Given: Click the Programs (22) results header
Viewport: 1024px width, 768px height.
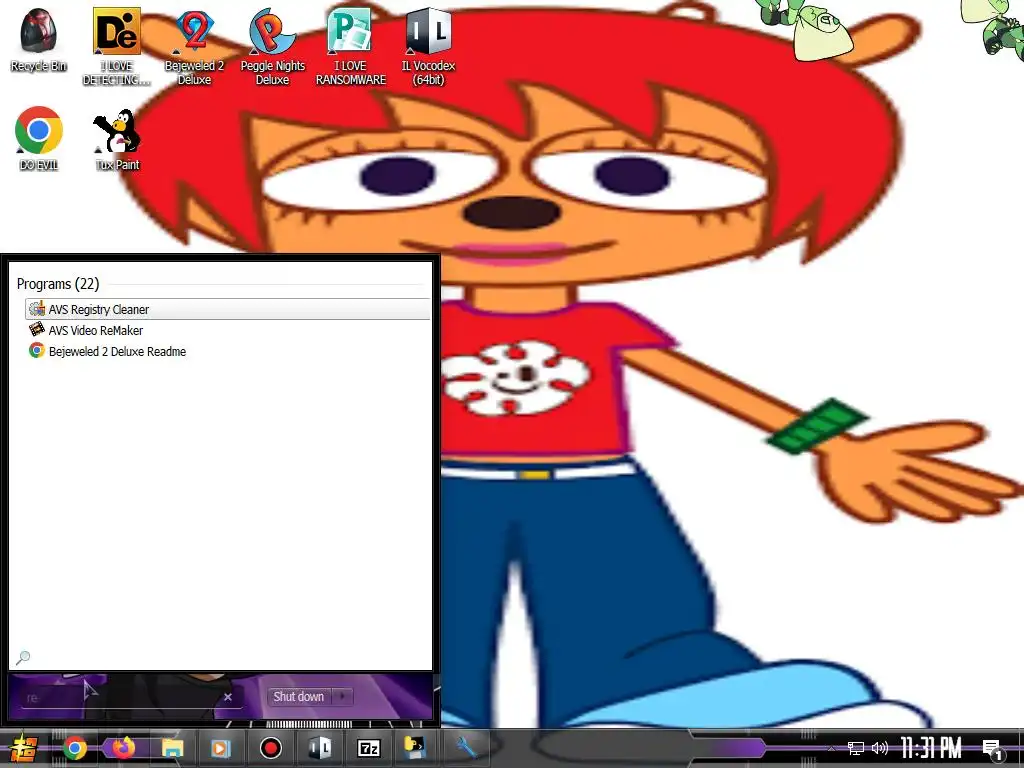Looking at the screenshot, I should [x=58, y=284].
